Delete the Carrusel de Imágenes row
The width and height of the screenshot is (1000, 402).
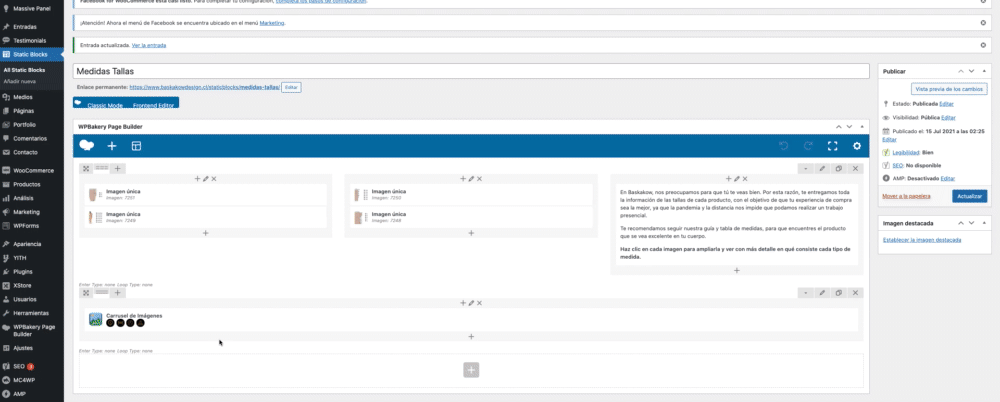coord(855,293)
